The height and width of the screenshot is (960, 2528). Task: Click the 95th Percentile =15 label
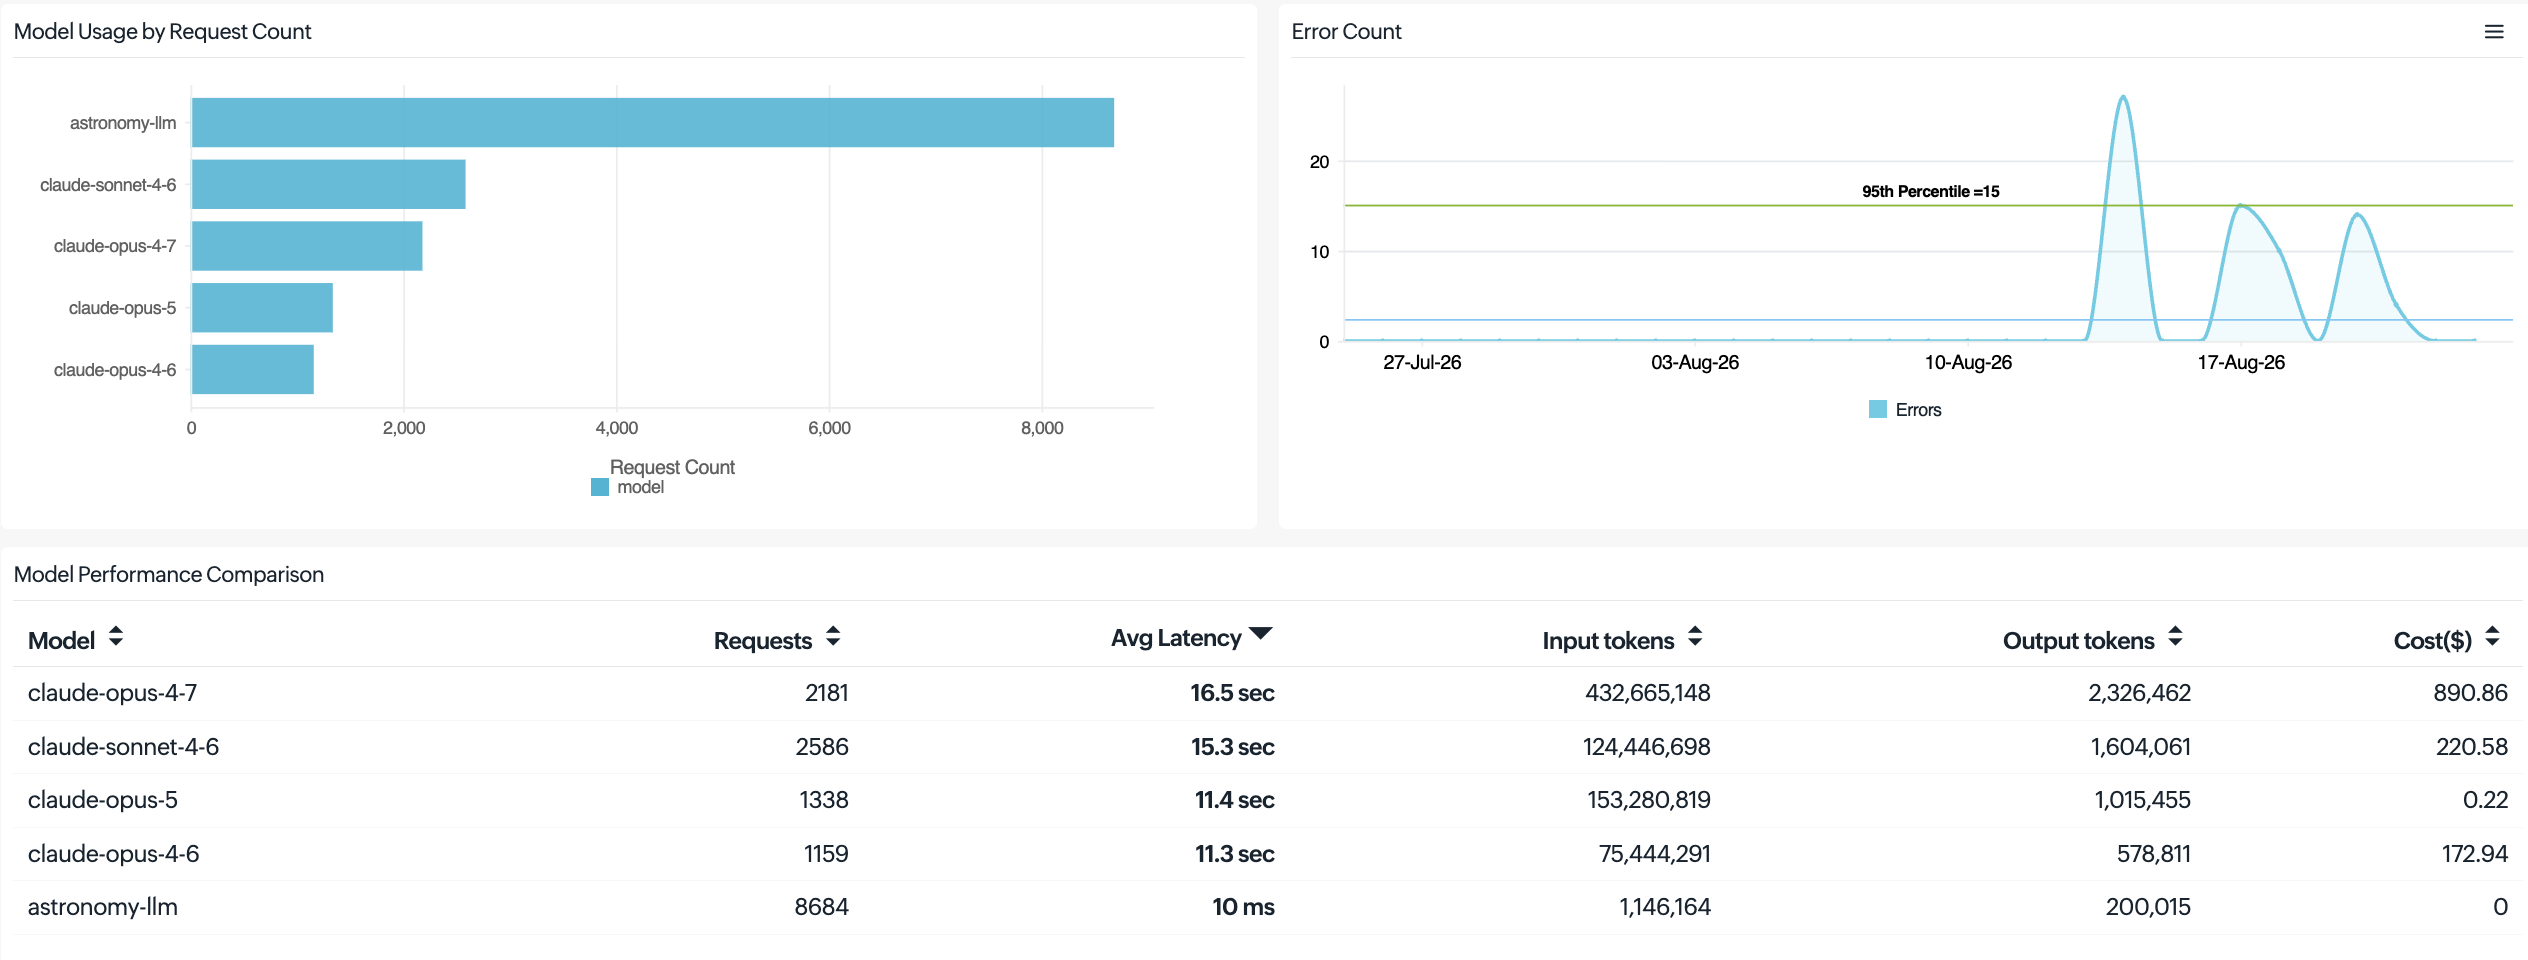pos(1930,191)
